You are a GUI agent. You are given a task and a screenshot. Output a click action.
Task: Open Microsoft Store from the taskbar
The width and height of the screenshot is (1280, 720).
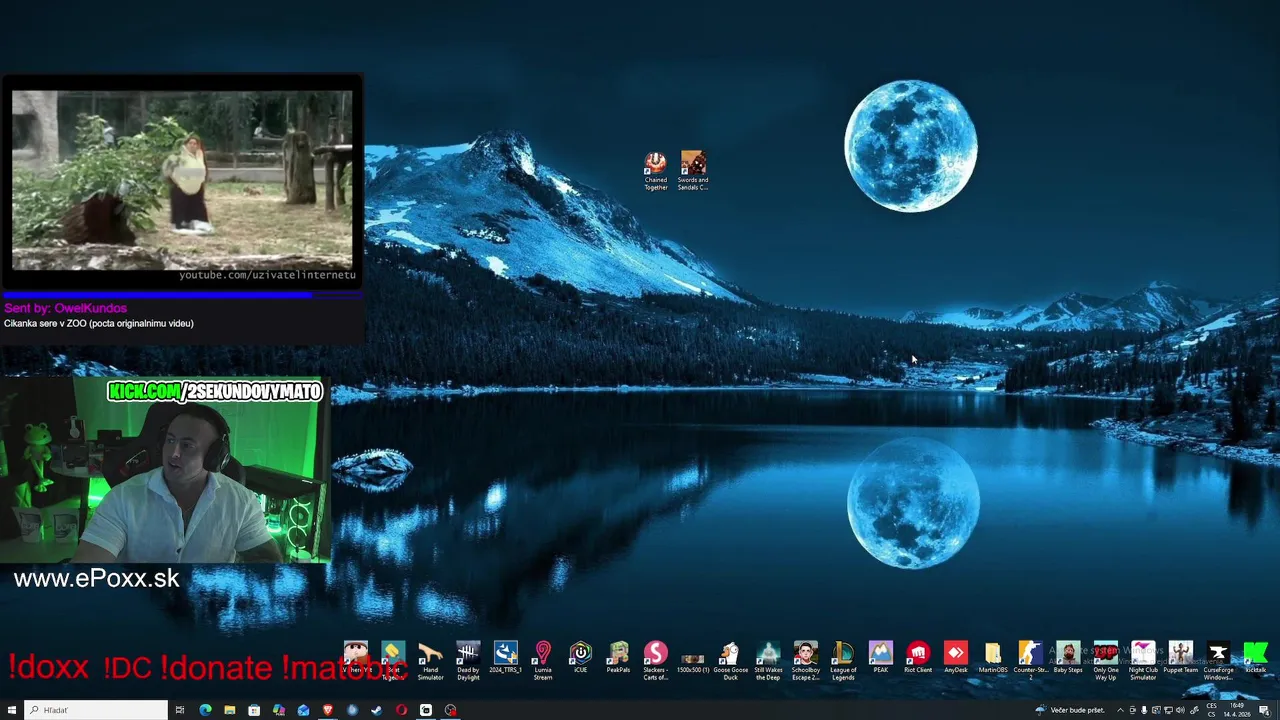254,710
